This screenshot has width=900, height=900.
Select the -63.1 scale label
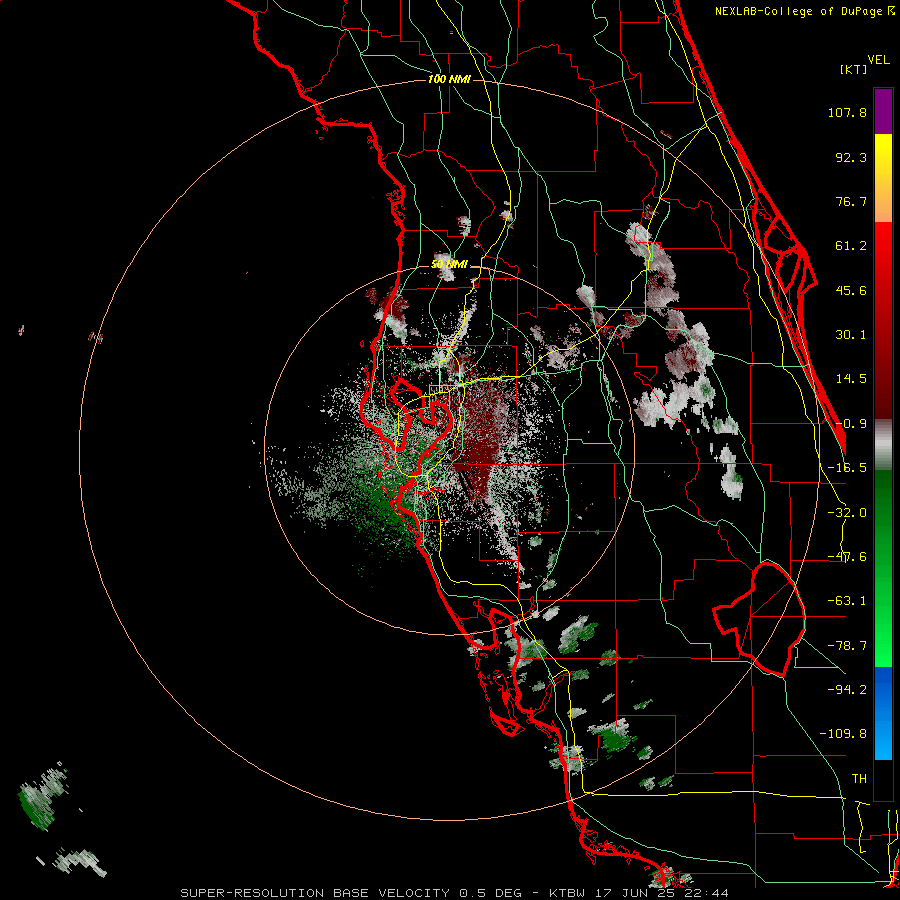[x=847, y=601]
